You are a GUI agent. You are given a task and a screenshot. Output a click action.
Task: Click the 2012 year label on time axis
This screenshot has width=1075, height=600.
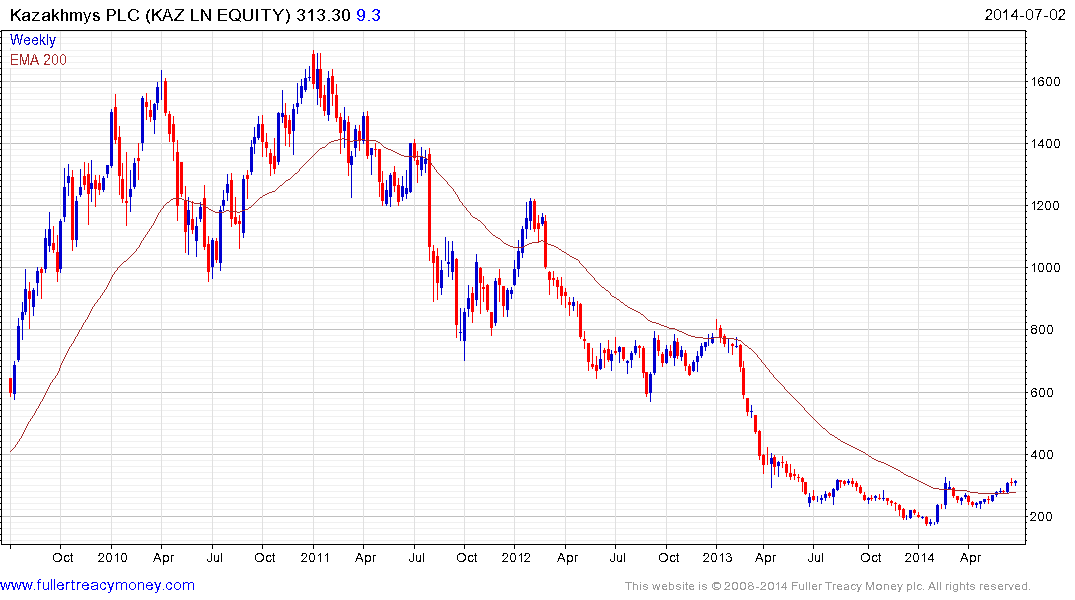click(x=516, y=557)
